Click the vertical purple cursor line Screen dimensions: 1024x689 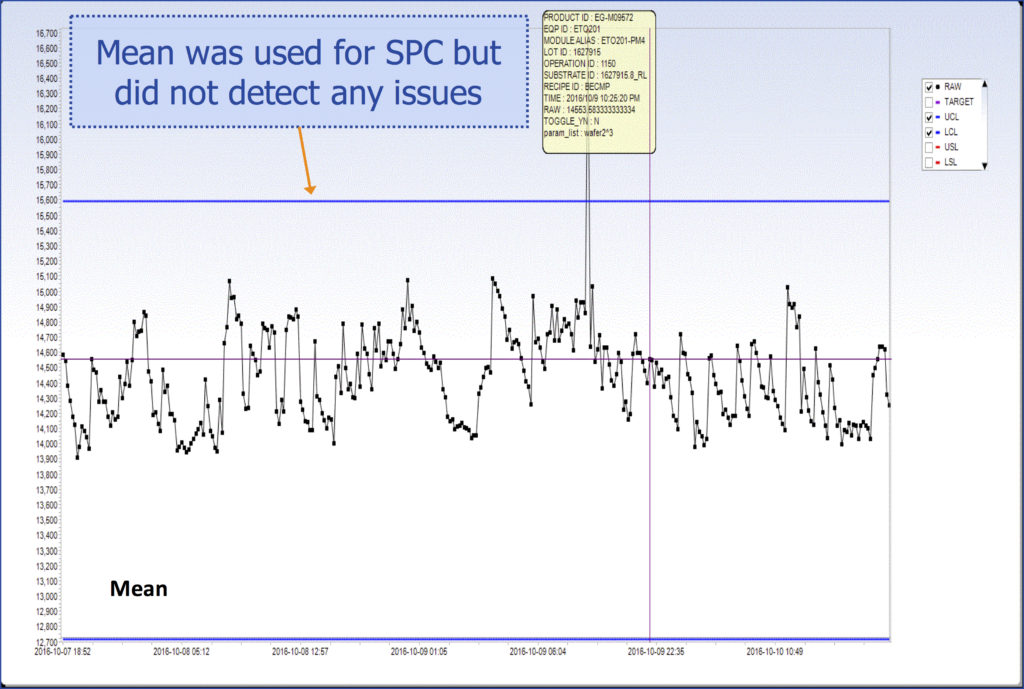[650, 500]
